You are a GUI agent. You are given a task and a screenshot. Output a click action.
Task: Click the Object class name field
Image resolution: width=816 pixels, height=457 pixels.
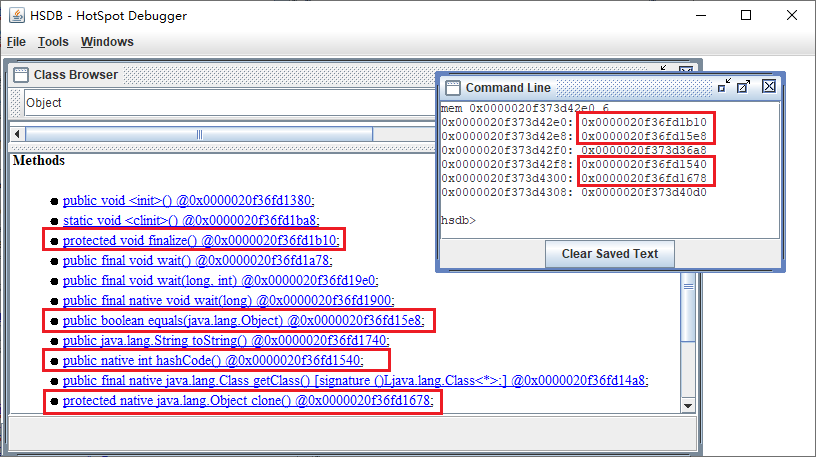pyautogui.click(x=229, y=103)
